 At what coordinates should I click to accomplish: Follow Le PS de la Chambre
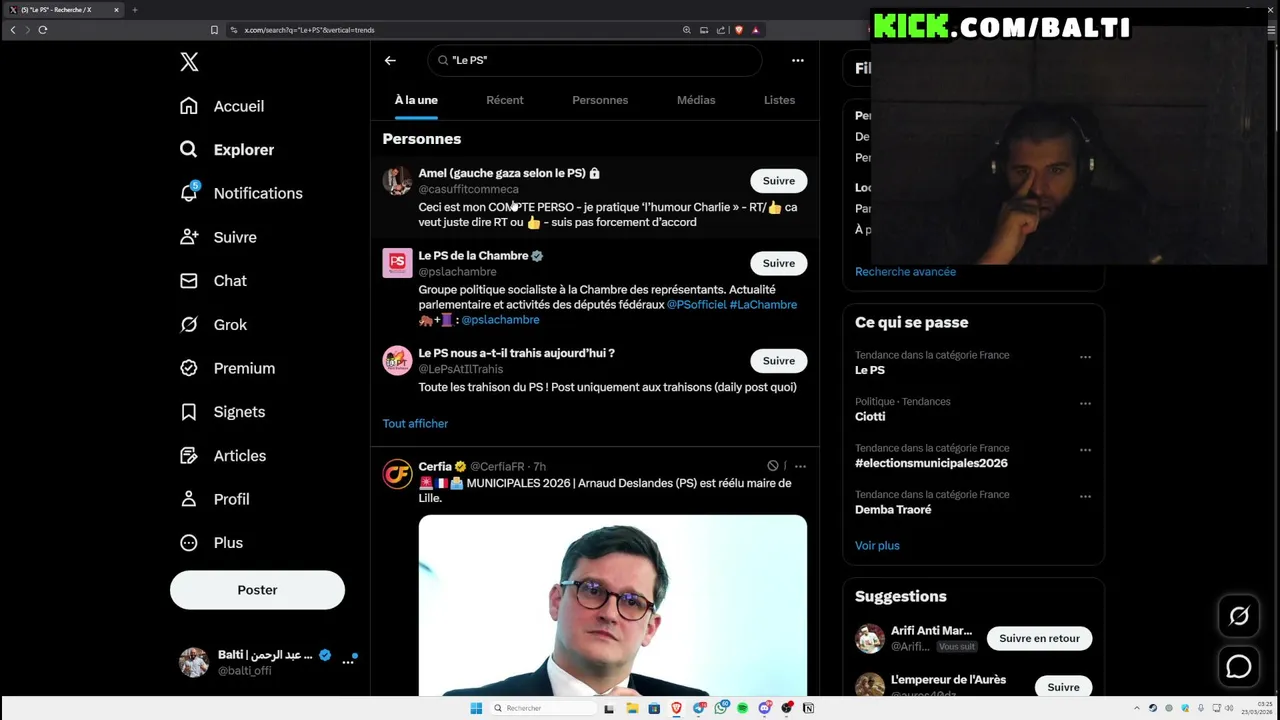click(779, 263)
